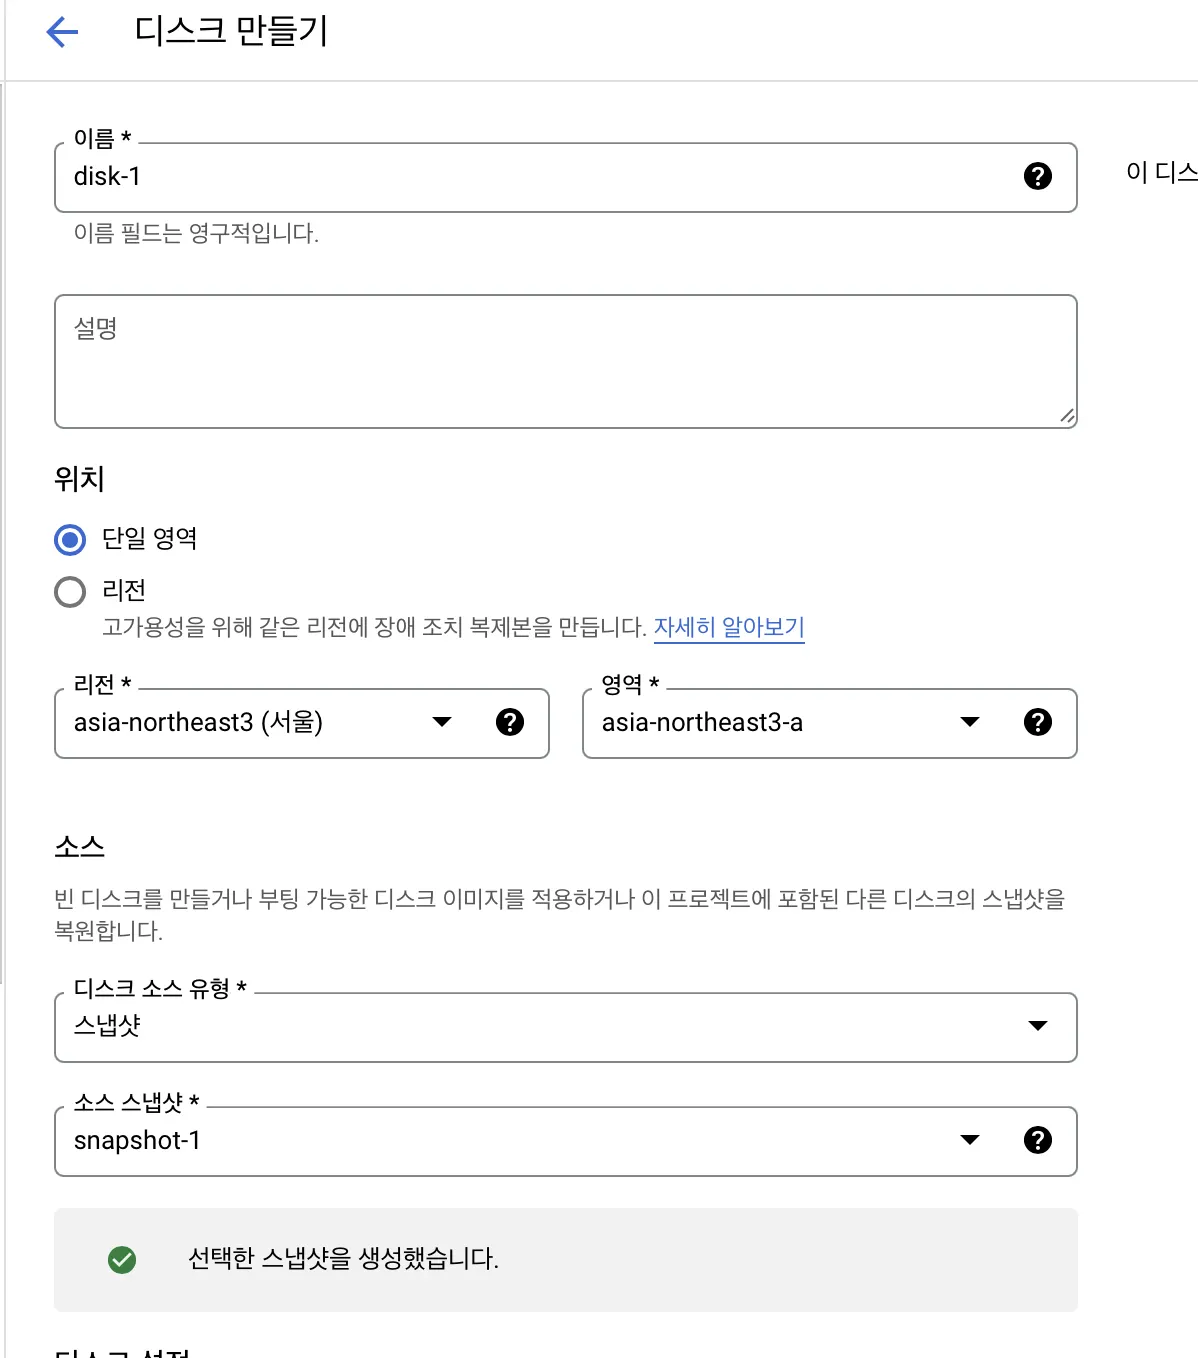Open help icon for region field
1198x1358 pixels.
click(510, 723)
